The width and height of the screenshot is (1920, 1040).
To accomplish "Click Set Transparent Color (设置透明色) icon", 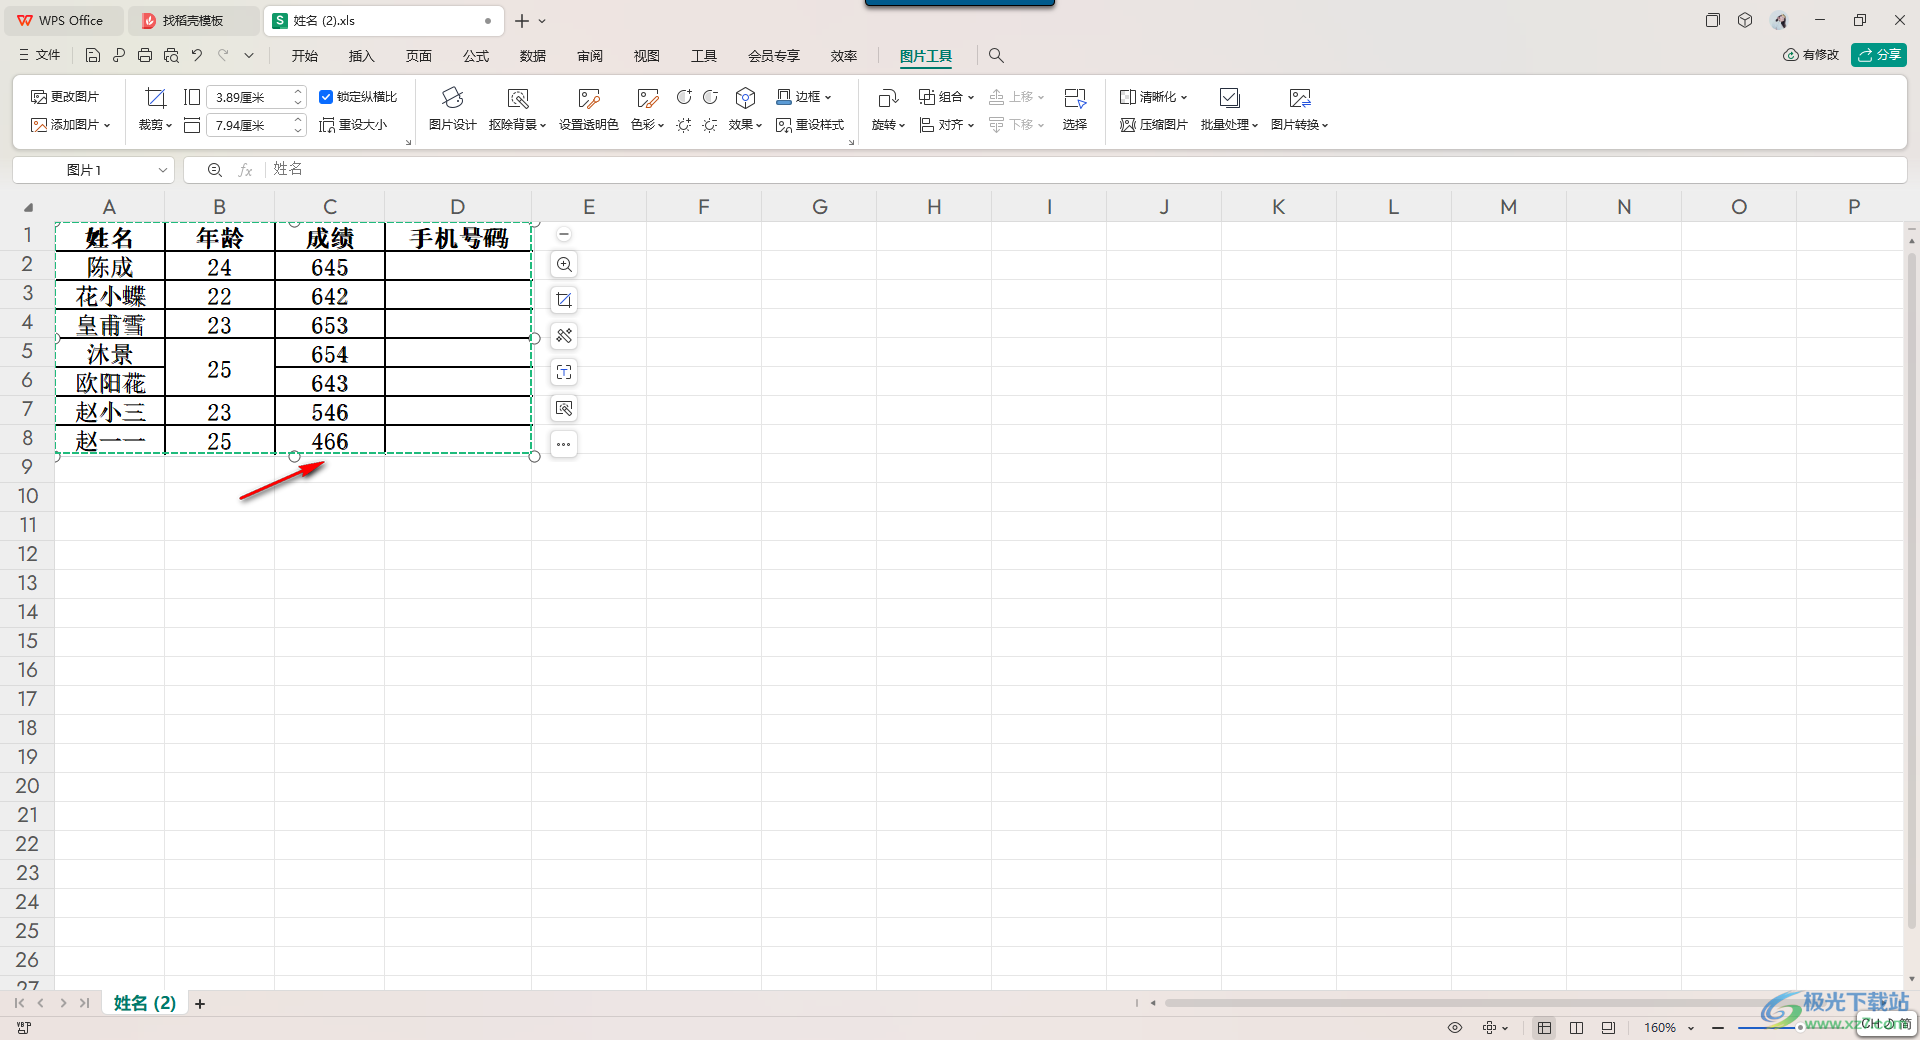I will point(588,98).
